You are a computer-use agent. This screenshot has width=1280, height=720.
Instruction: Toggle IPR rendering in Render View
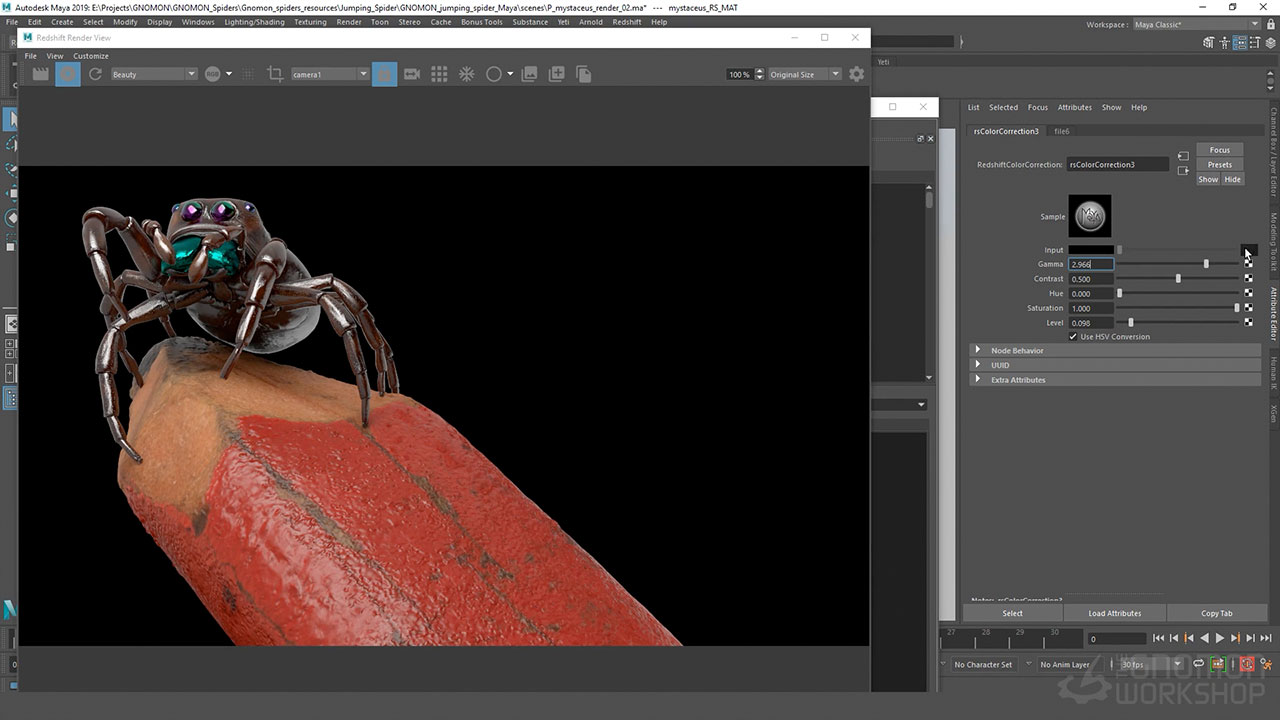[x=68, y=74]
